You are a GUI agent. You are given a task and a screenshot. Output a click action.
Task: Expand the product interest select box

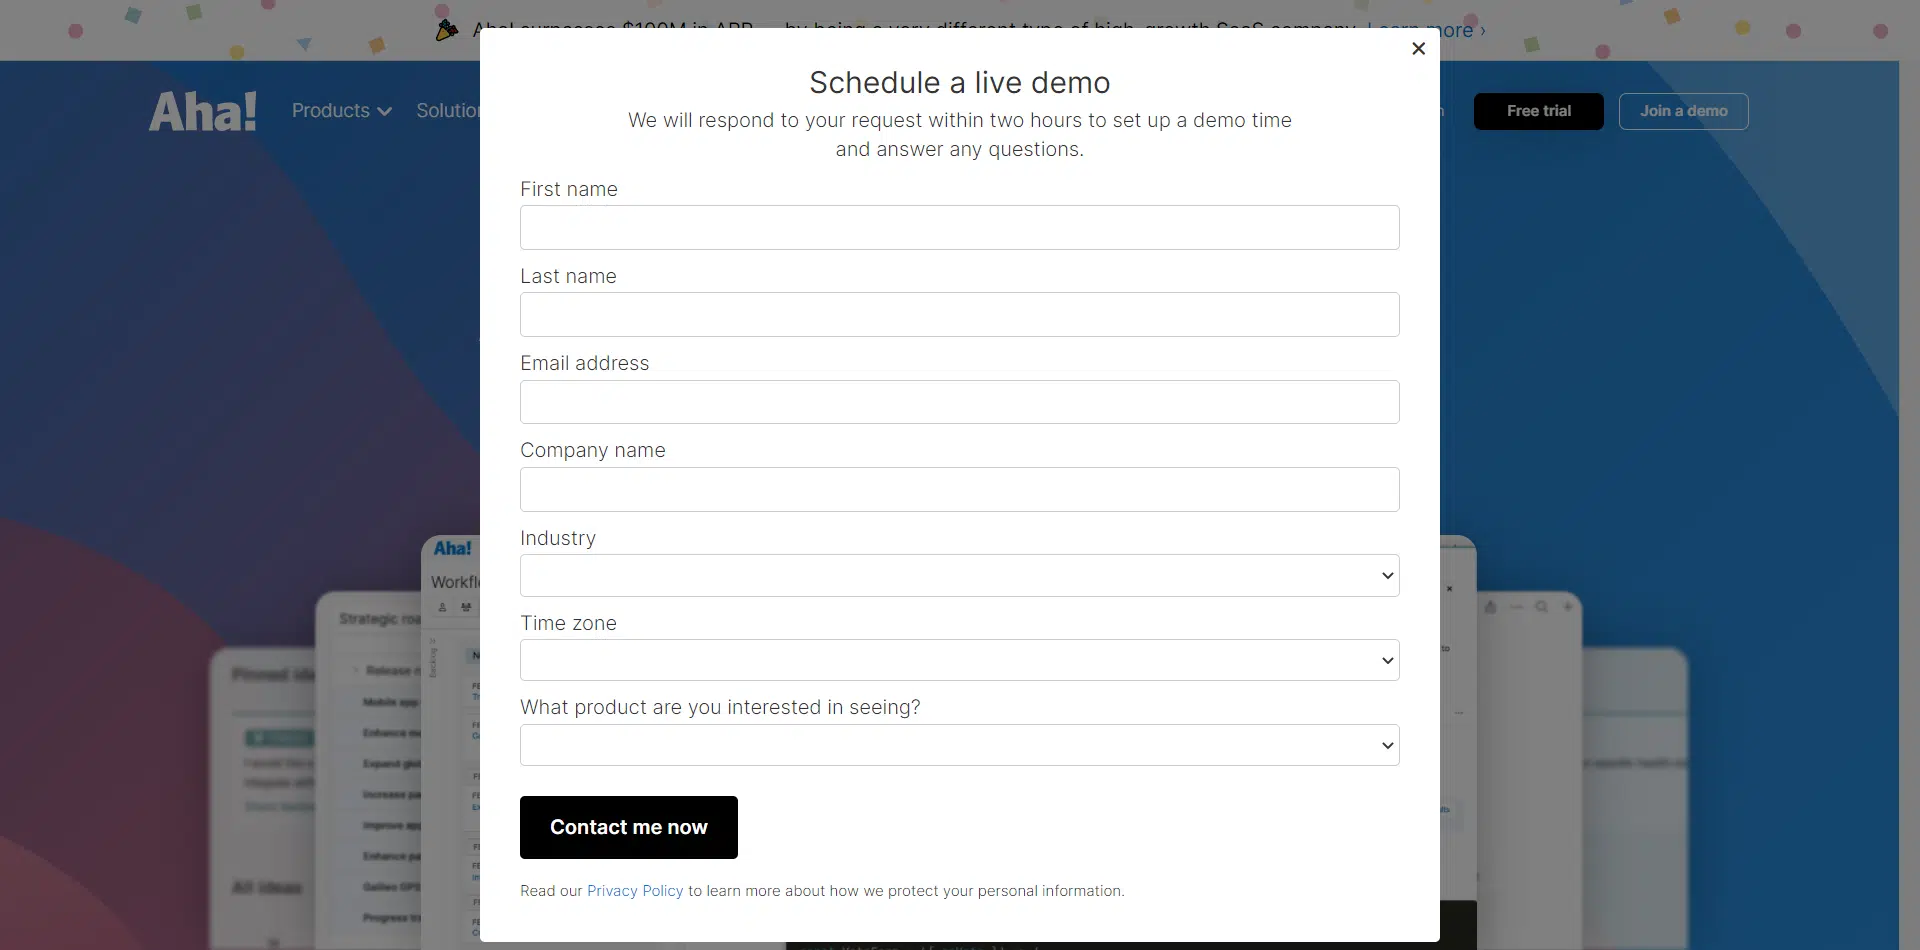tap(960, 745)
